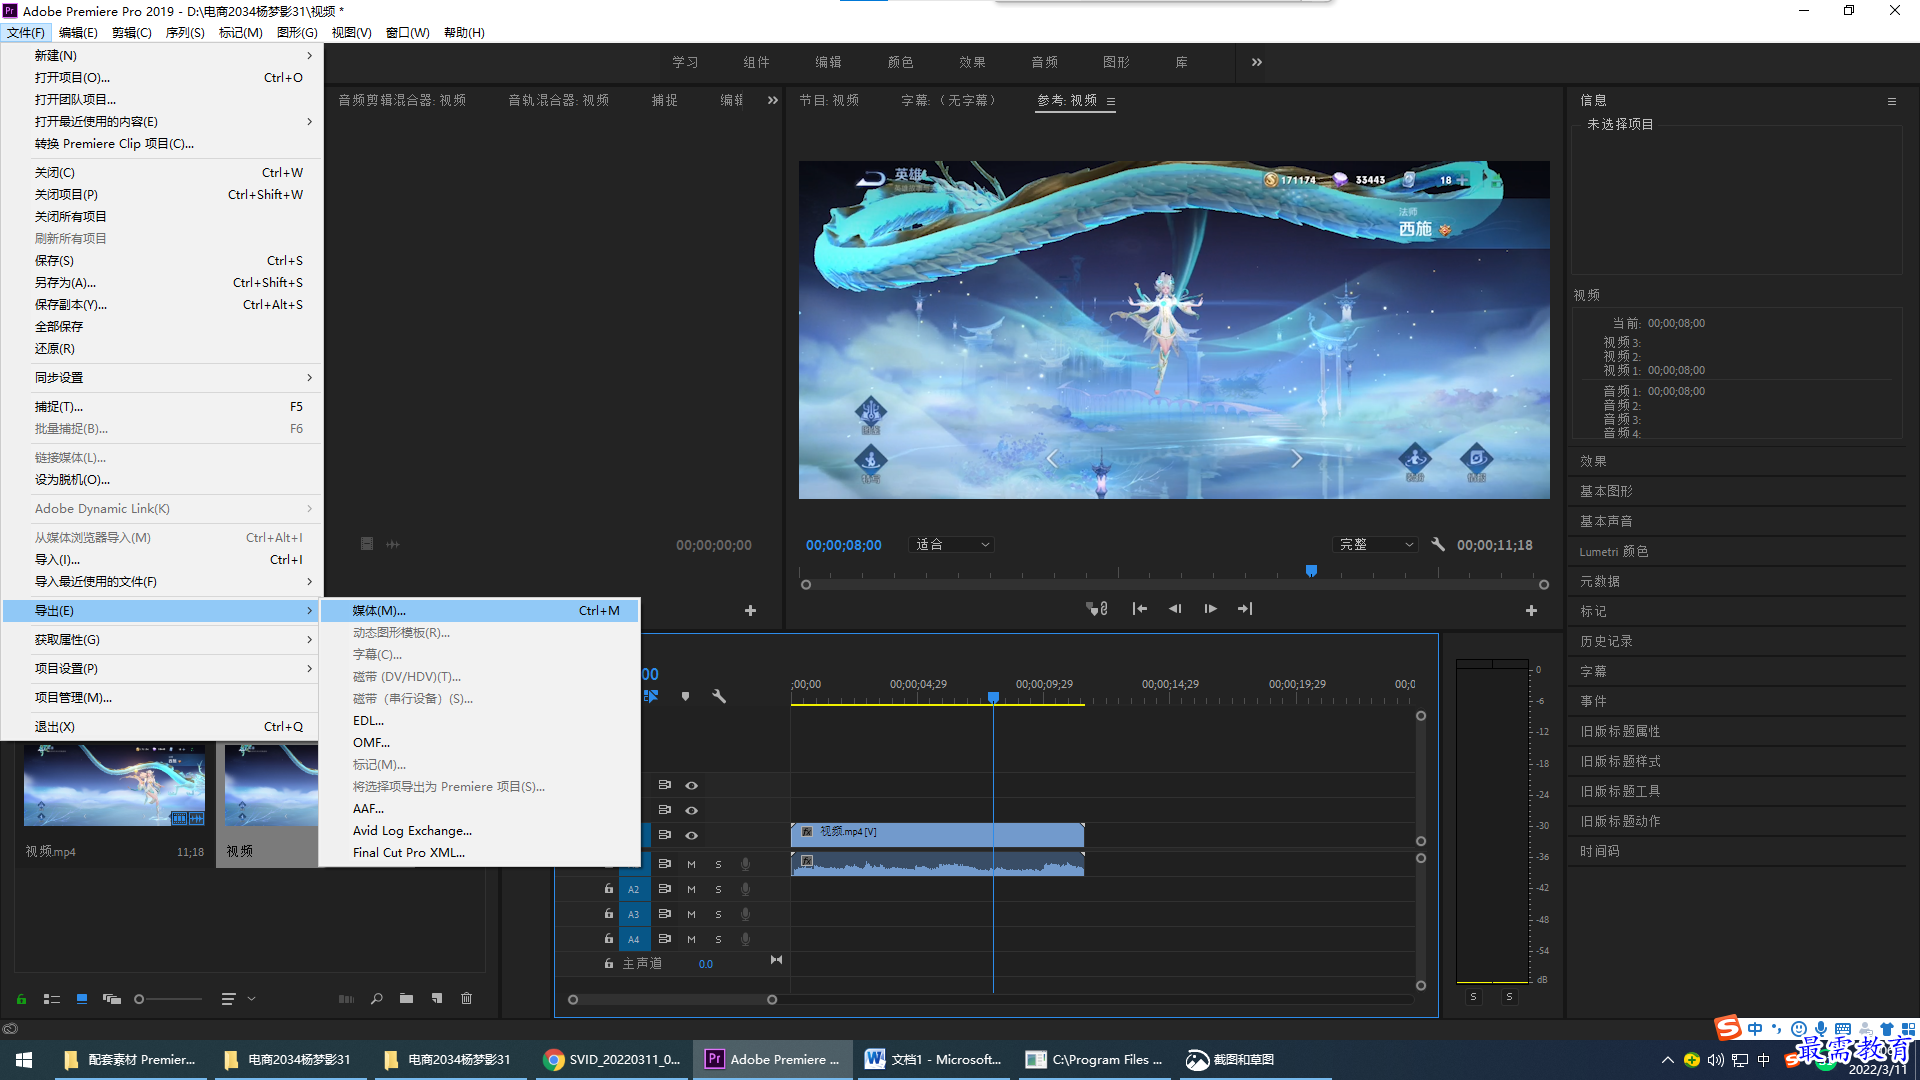Choose EDL... export option
The width and height of the screenshot is (1920, 1080).
pyautogui.click(x=480, y=720)
